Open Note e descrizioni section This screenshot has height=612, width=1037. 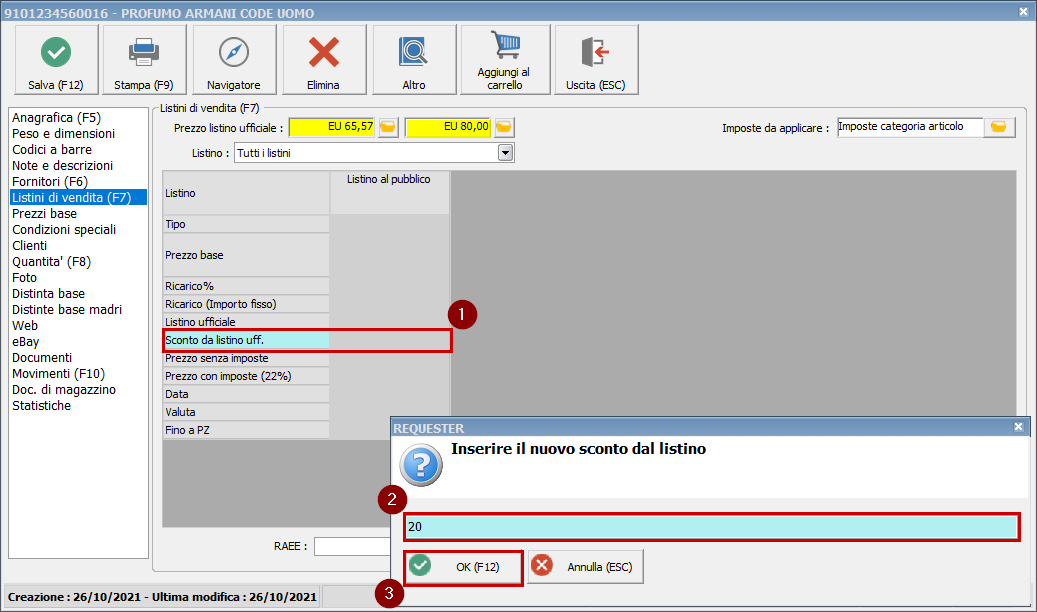(62, 165)
